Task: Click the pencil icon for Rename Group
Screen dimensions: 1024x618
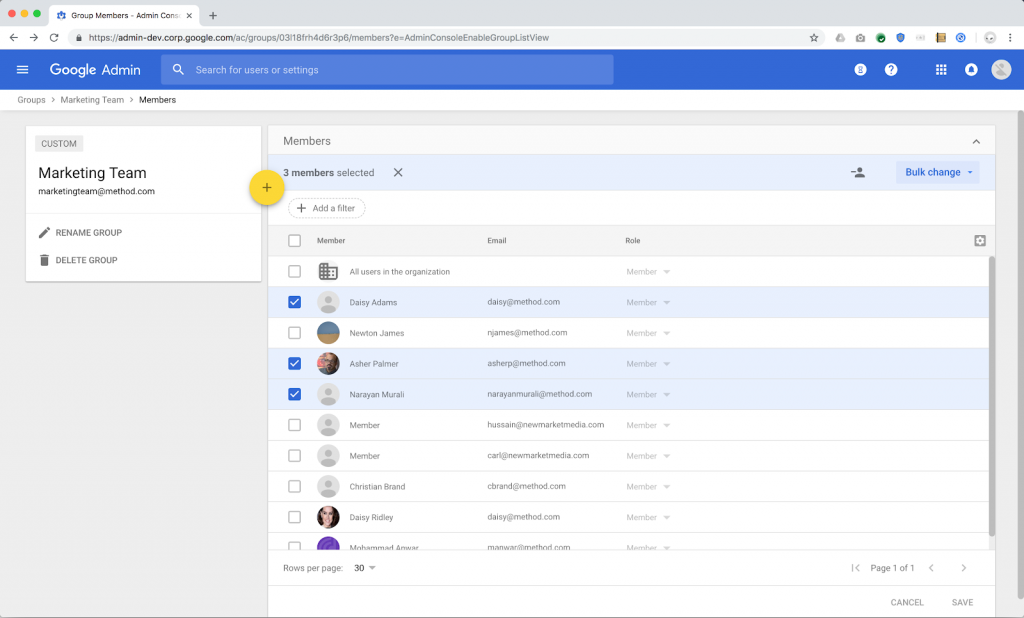Action: 44,233
